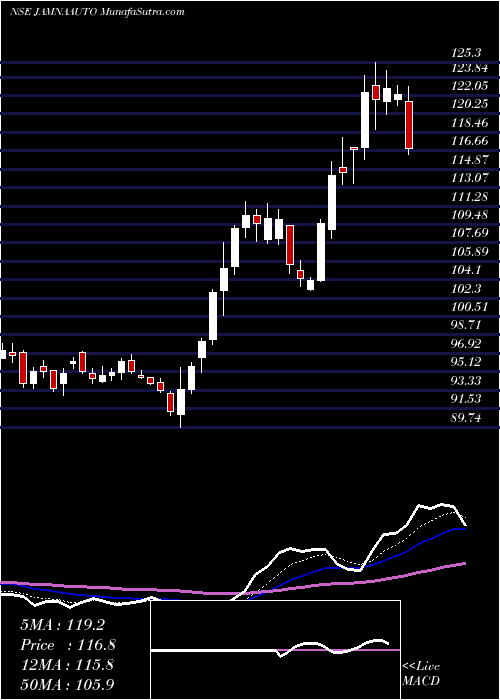Select the 104.1 price level label

pyautogui.click(x=467, y=270)
